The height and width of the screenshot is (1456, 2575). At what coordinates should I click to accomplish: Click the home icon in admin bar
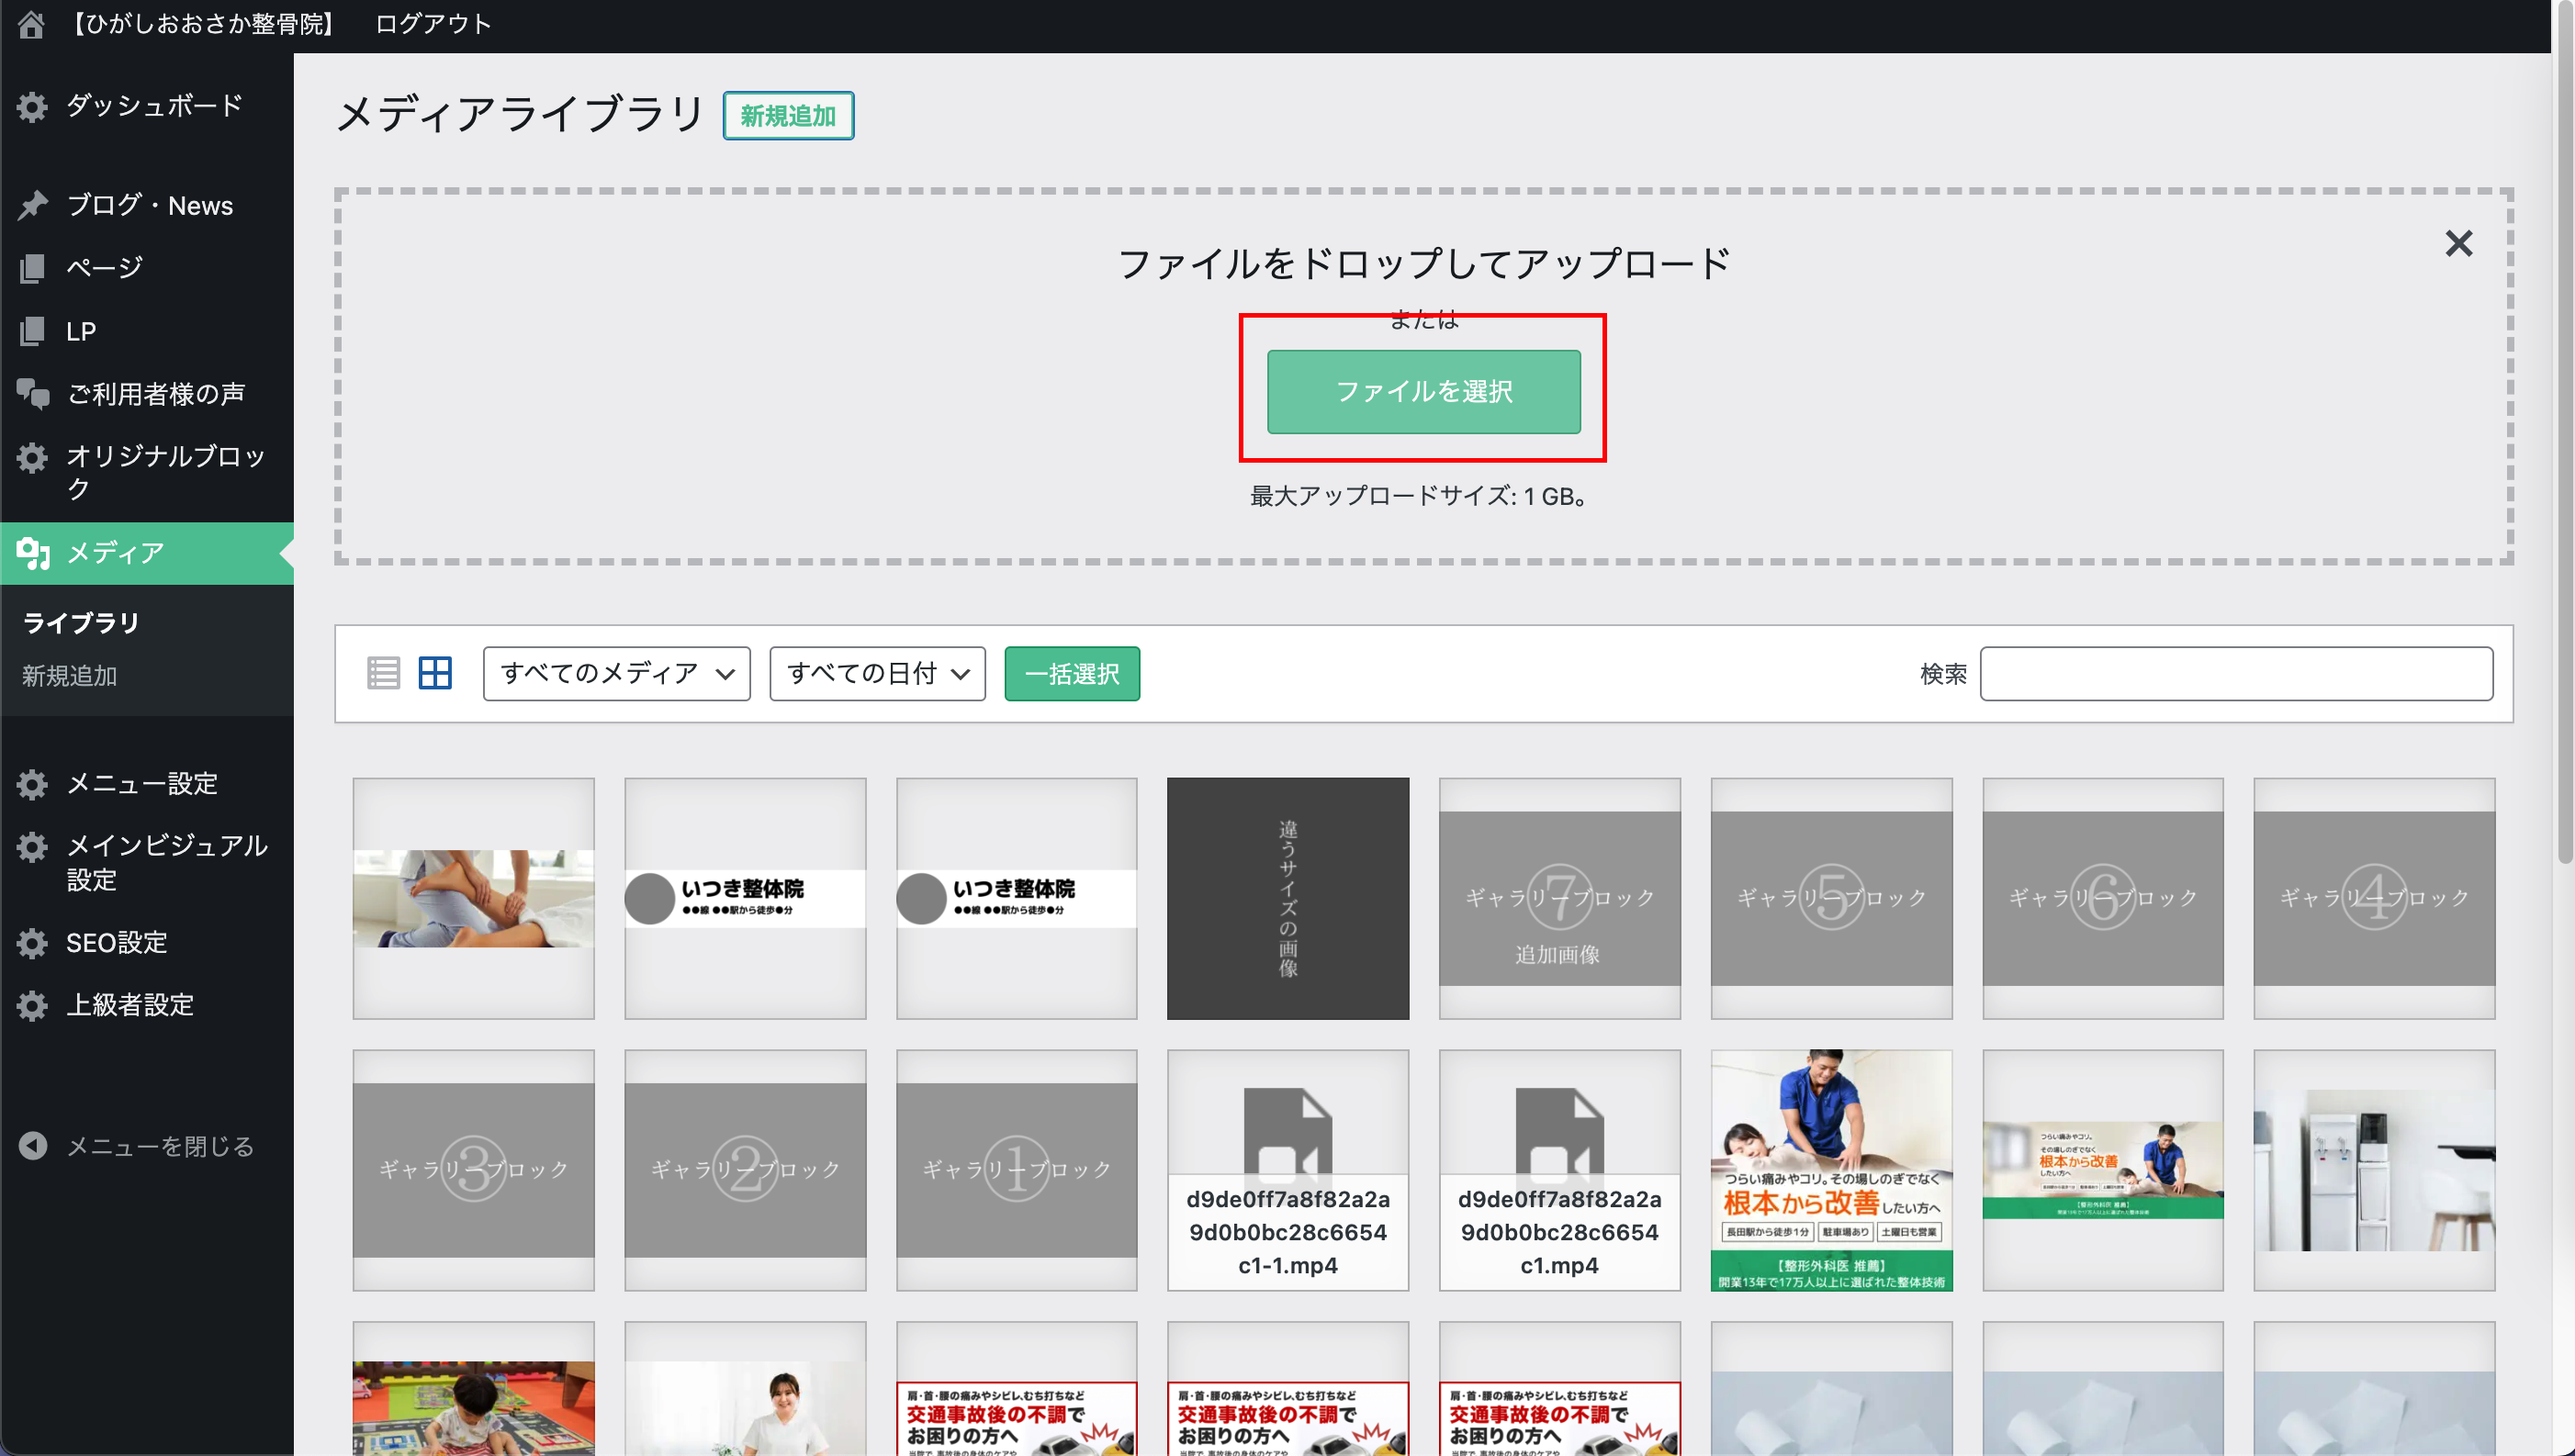[31, 23]
